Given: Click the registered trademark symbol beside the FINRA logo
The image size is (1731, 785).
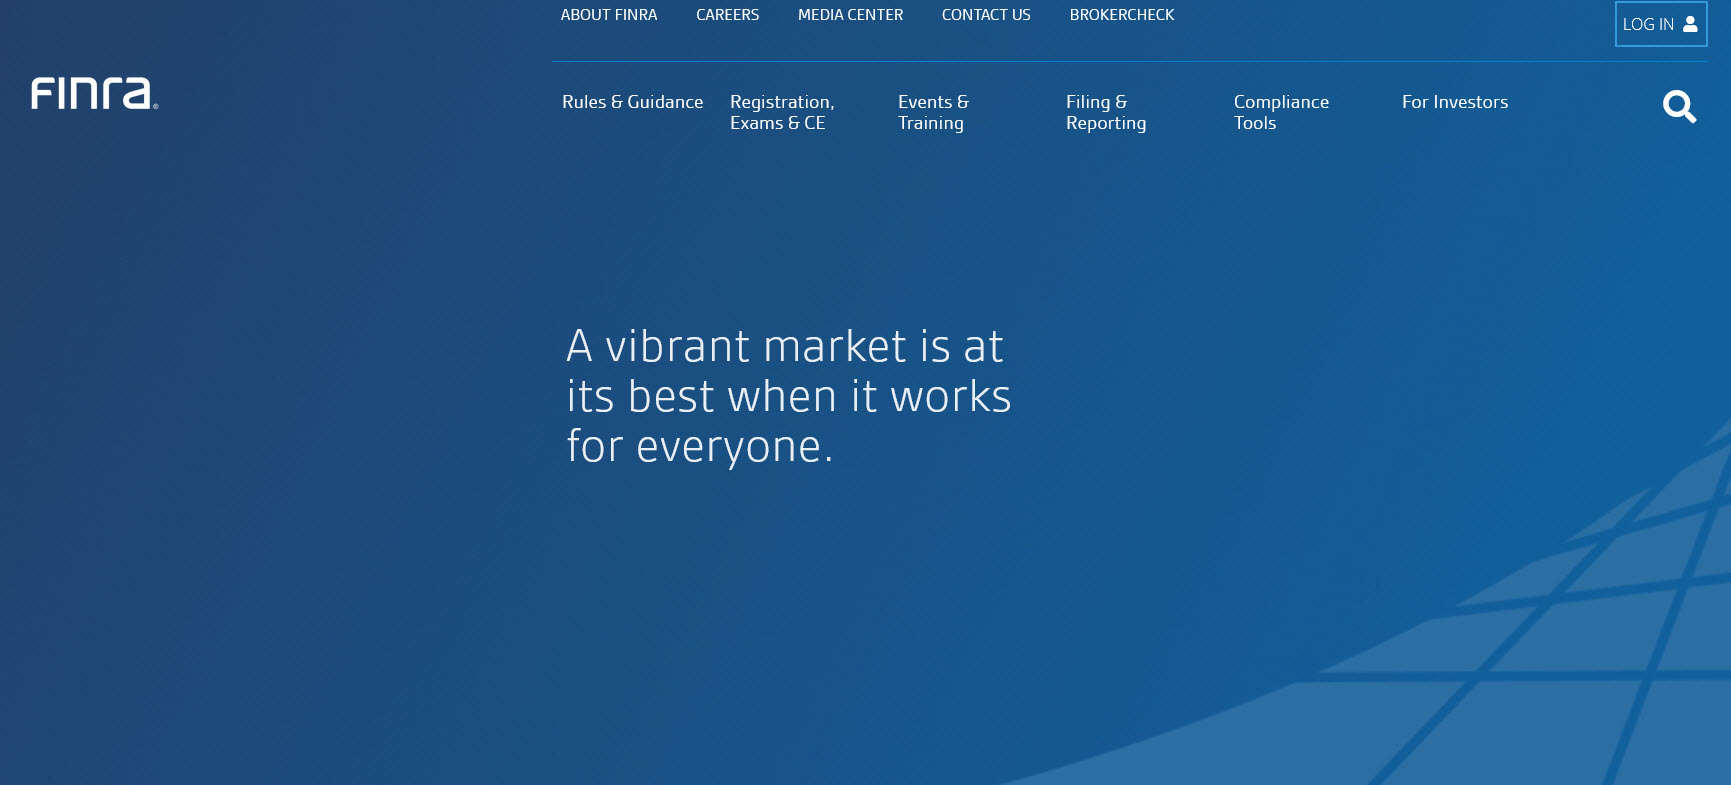Looking at the screenshot, I should (x=156, y=106).
